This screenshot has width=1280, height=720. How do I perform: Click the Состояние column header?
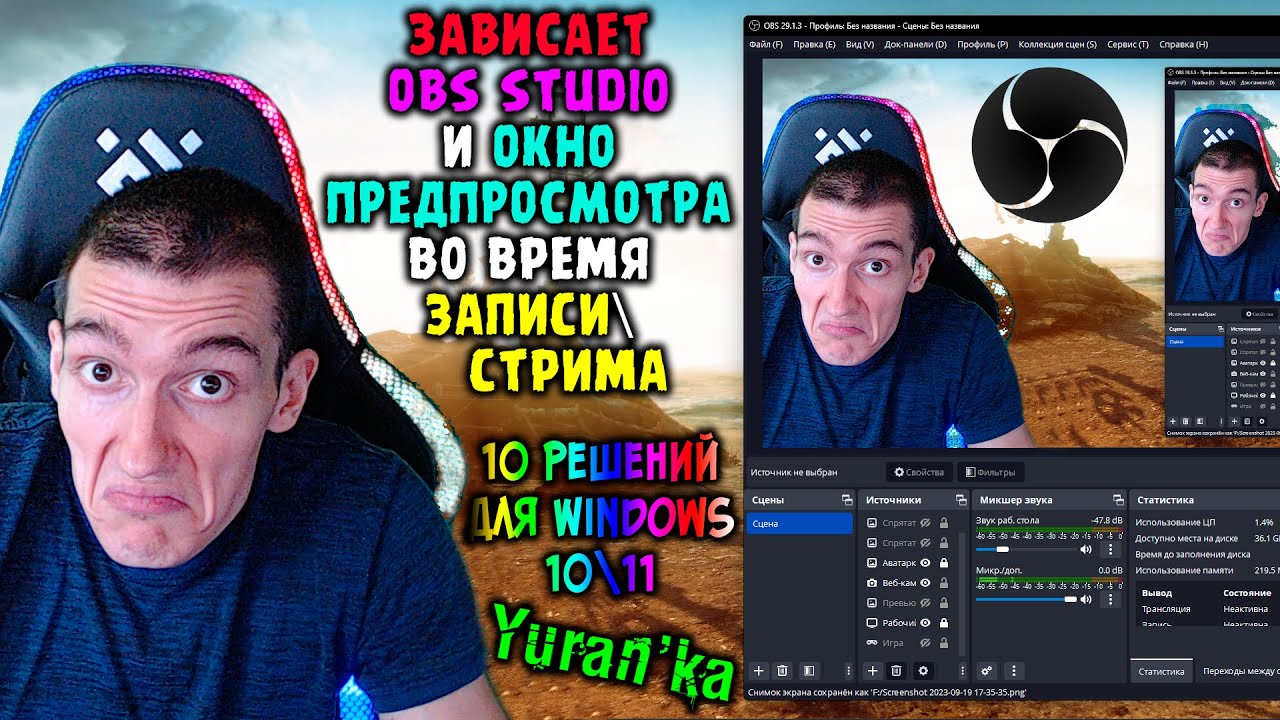1246,593
